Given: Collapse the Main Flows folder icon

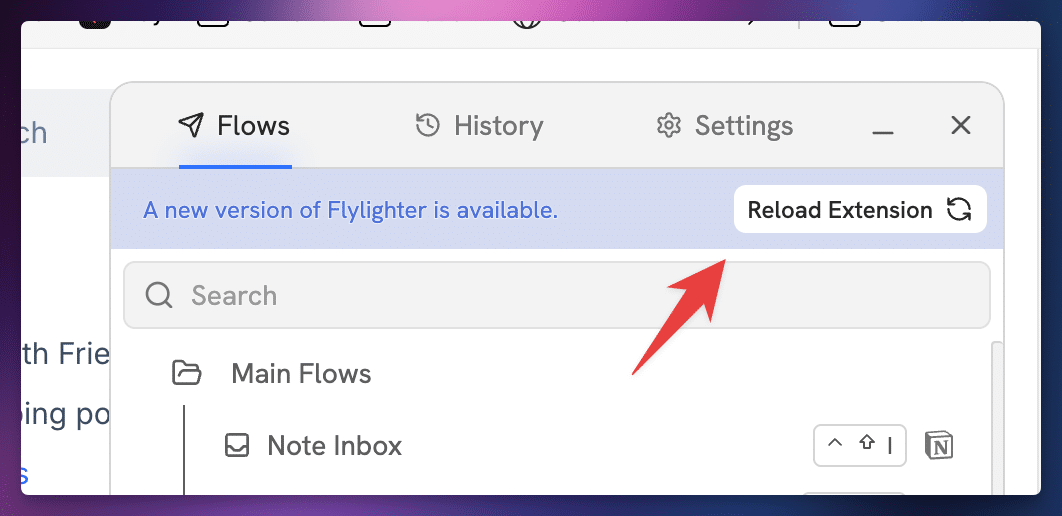Looking at the screenshot, I should tap(187, 374).
